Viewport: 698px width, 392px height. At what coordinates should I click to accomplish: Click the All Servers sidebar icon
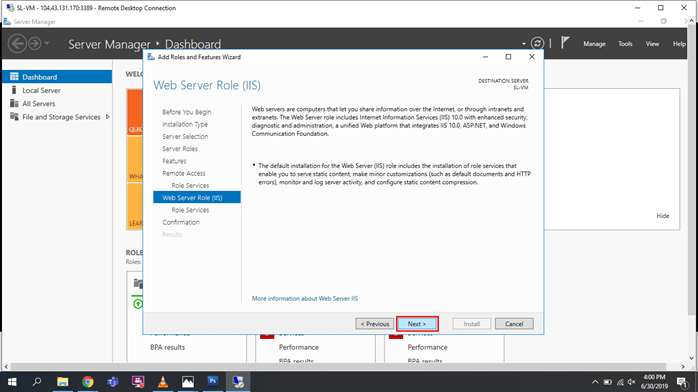pyautogui.click(x=14, y=103)
